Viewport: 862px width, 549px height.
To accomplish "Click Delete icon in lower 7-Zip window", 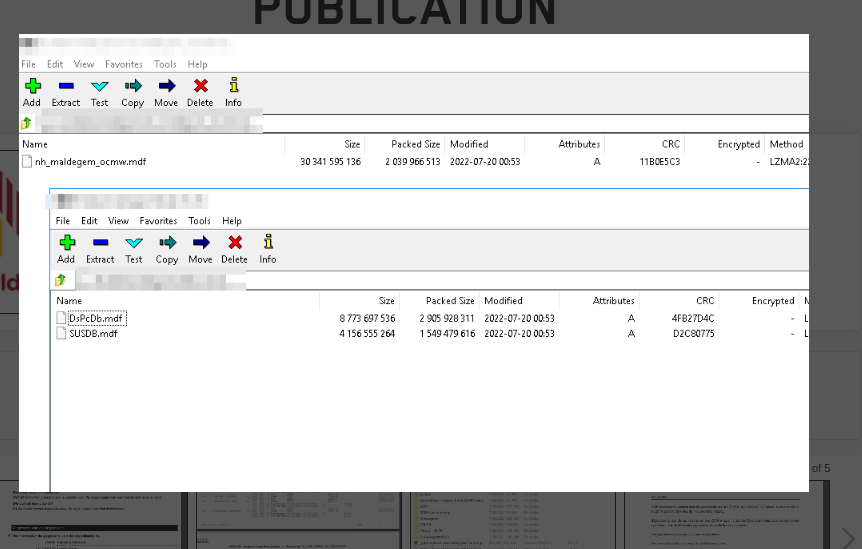I will coord(235,242).
